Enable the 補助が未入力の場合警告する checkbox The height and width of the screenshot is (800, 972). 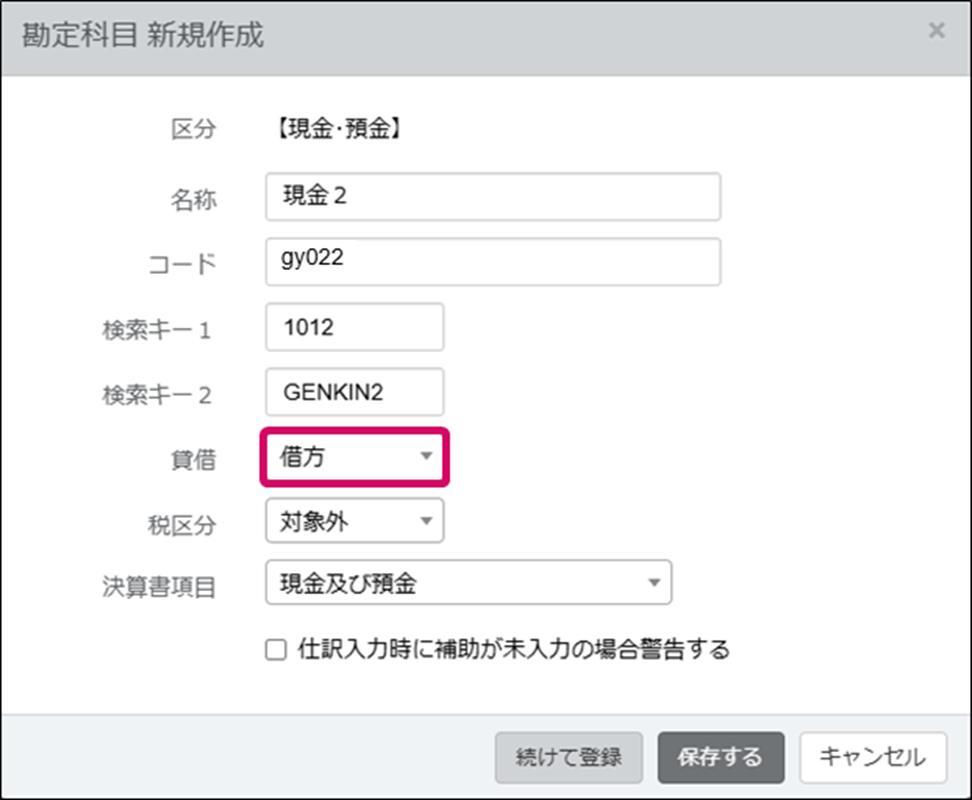[x=276, y=651]
